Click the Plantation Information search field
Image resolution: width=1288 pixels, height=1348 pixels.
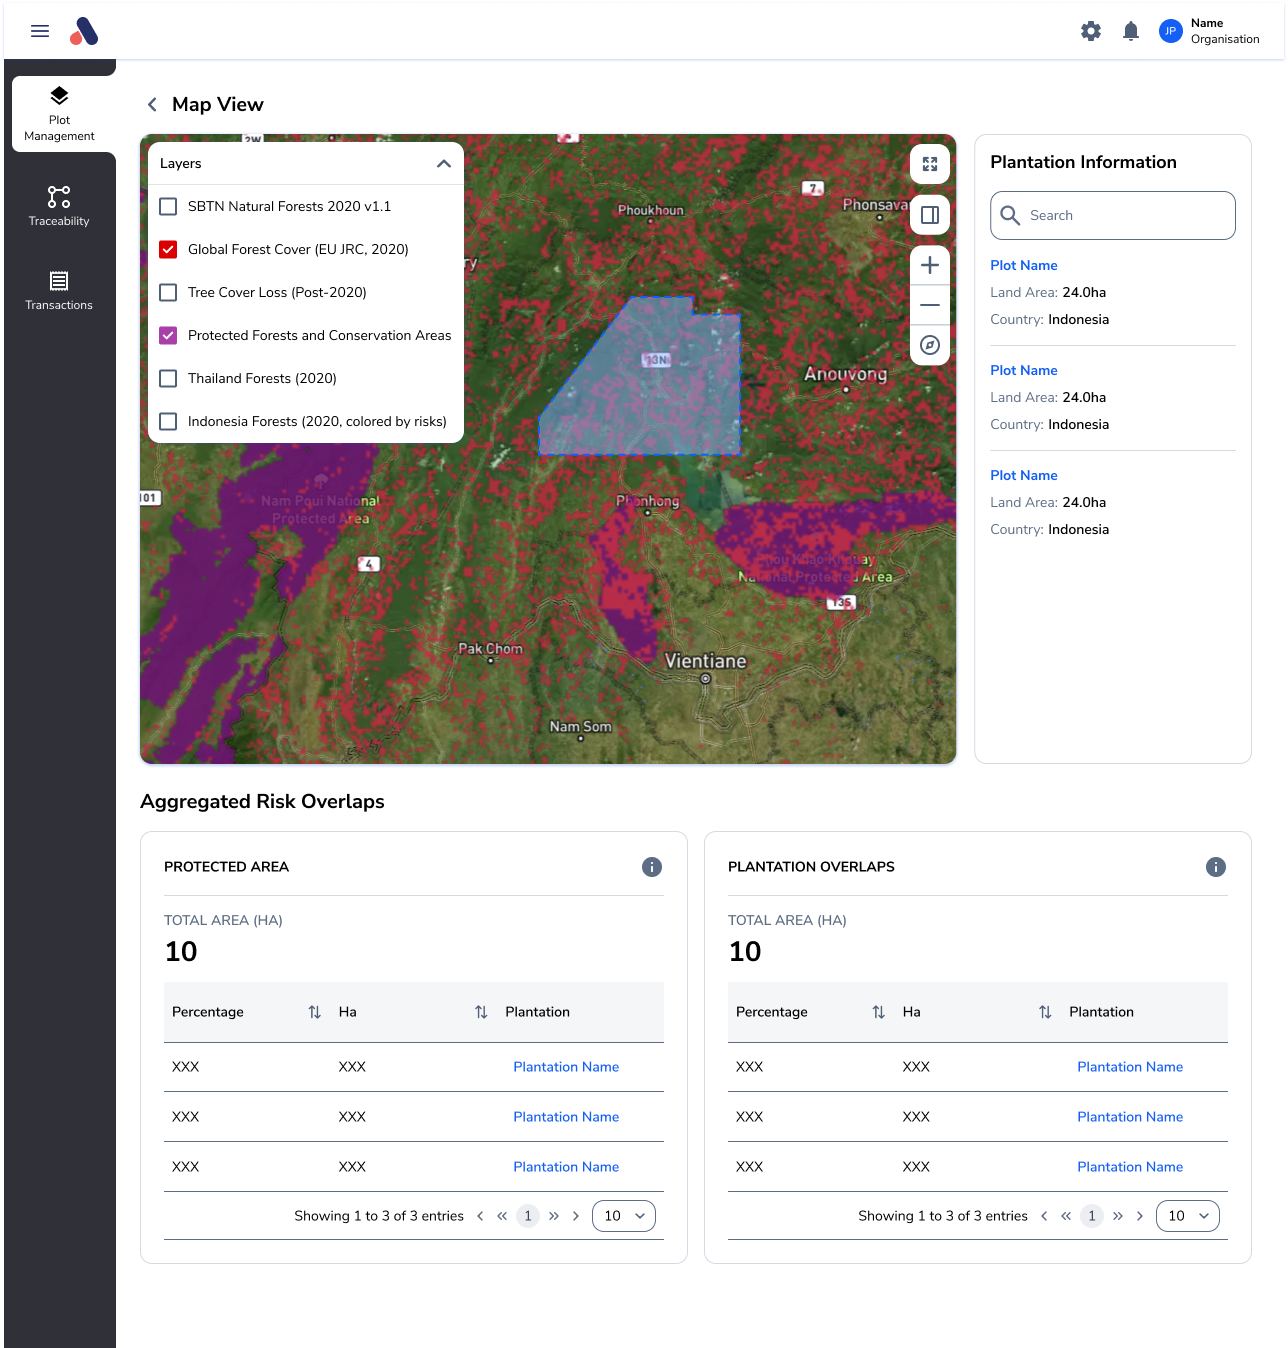pyautogui.click(x=1113, y=215)
